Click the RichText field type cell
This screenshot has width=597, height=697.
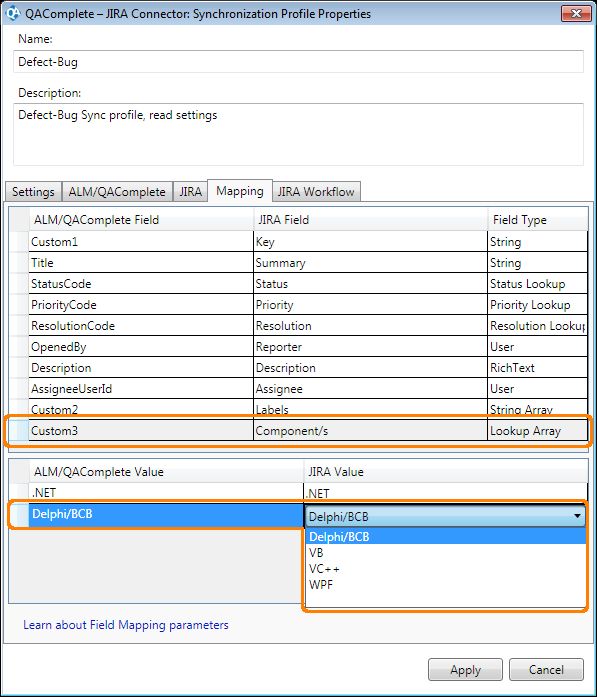pos(538,368)
